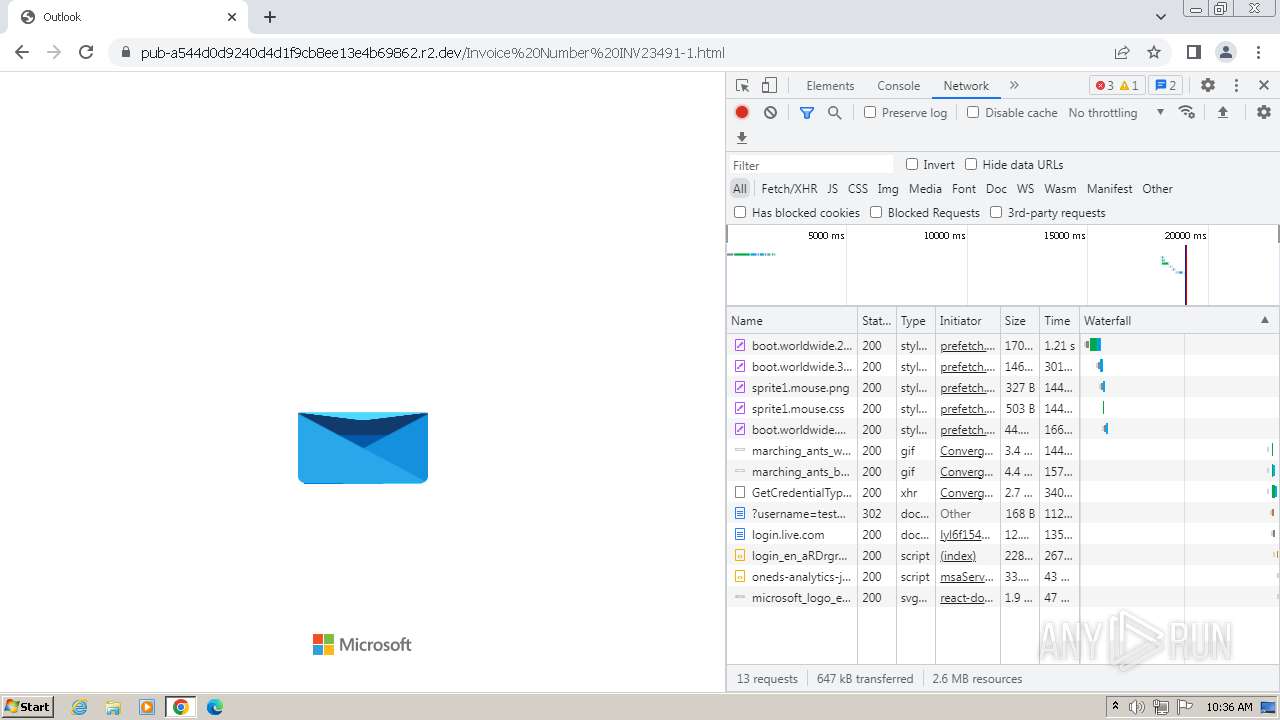Select the Network tab

(x=966, y=86)
